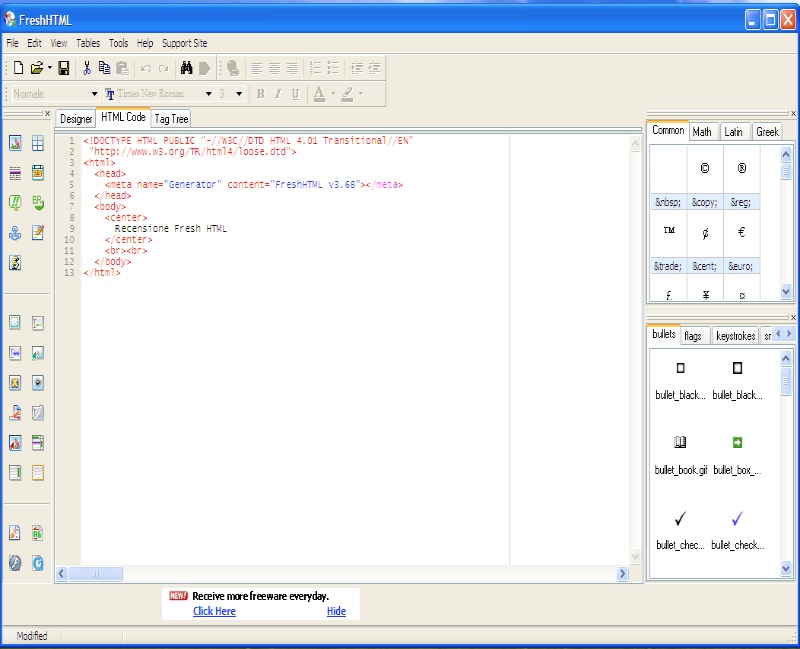Expand the Normale paragraph style dropdown
The width and height of the screenshot is (800, 649).
[x=93, y=94]
